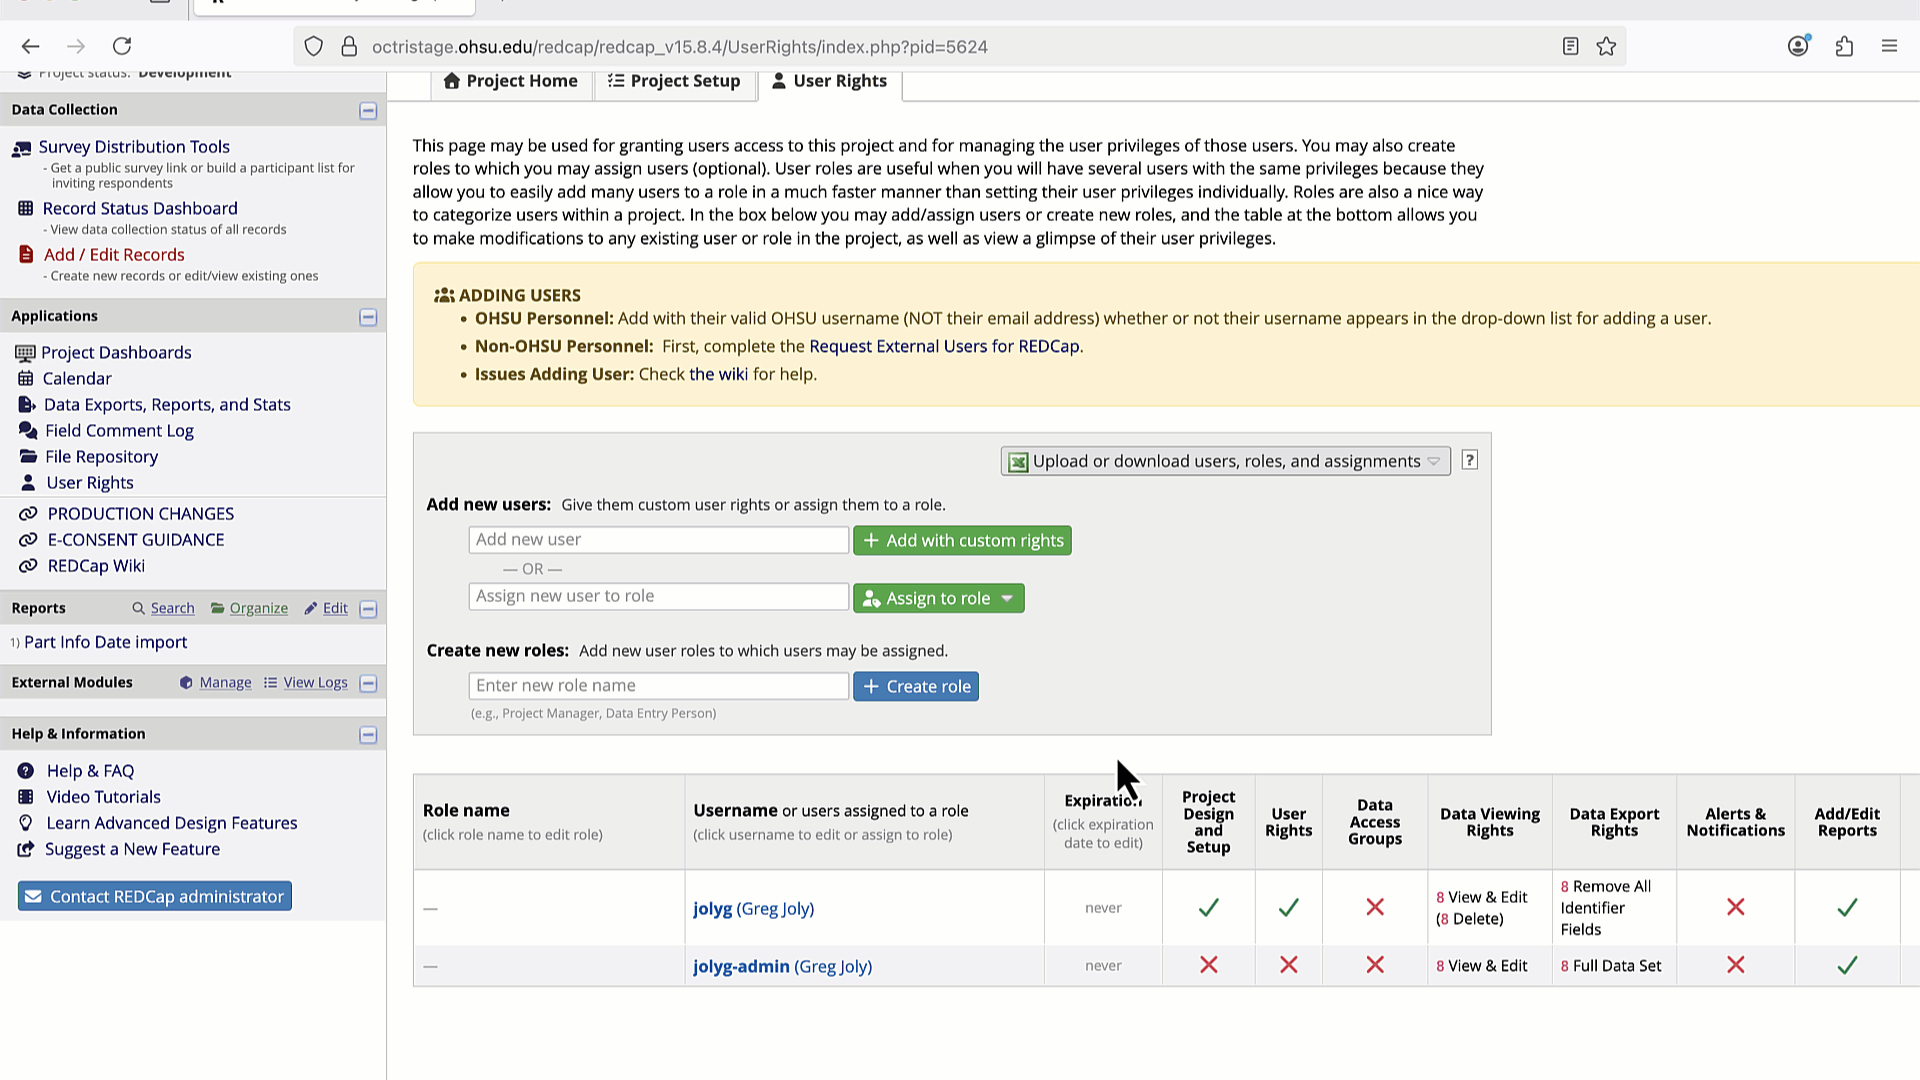Click the help question mark icon
This screenshot has height=1080, width=1920.
click(1469, 460)
